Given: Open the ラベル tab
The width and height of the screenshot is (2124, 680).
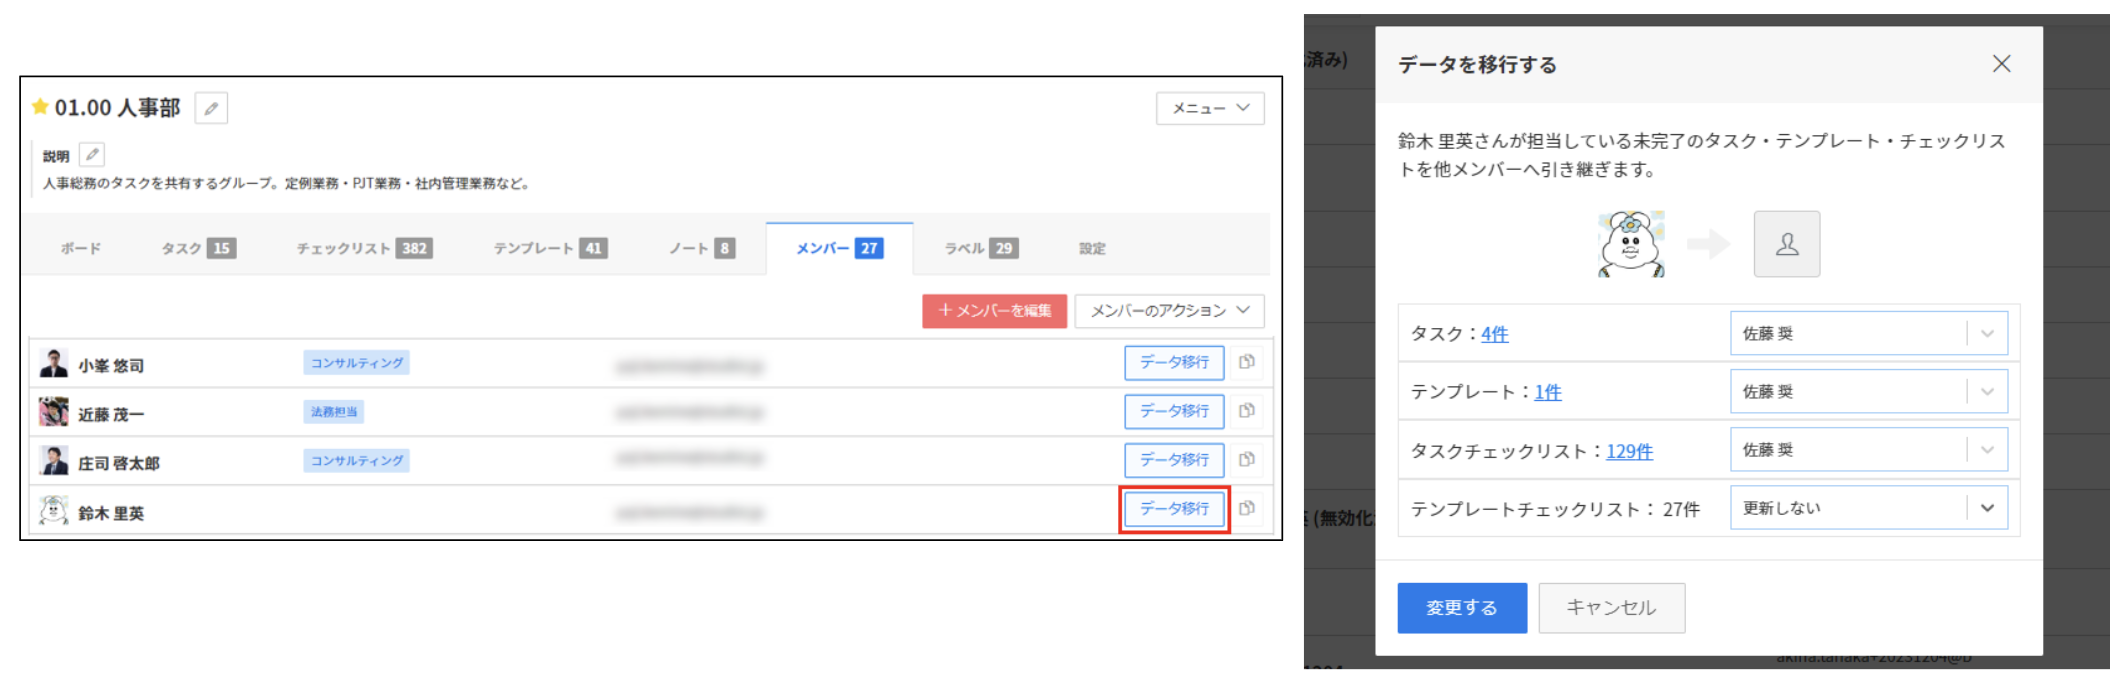Looking at the screenshot, I should click(980, 248).
